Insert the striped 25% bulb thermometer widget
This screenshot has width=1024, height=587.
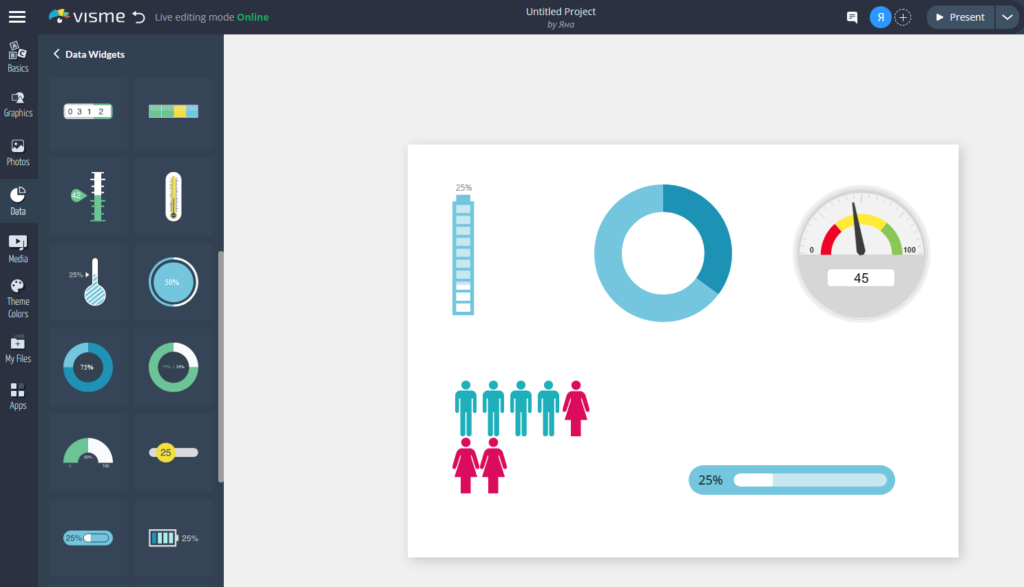coord(88,282)
